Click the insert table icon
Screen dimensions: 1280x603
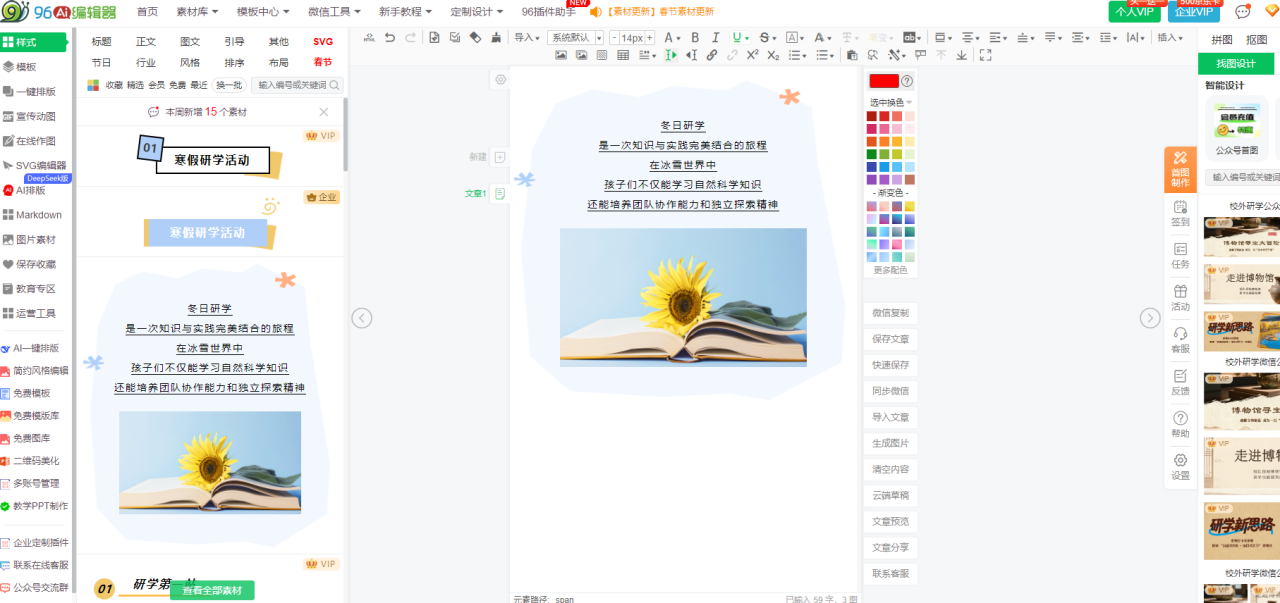tap(623, 55)
